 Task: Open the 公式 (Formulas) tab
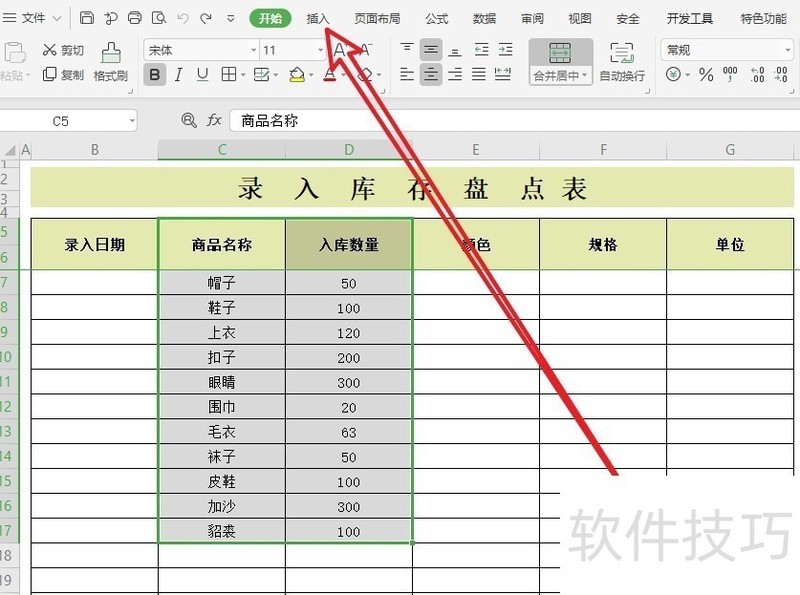(x=437, y=19)
